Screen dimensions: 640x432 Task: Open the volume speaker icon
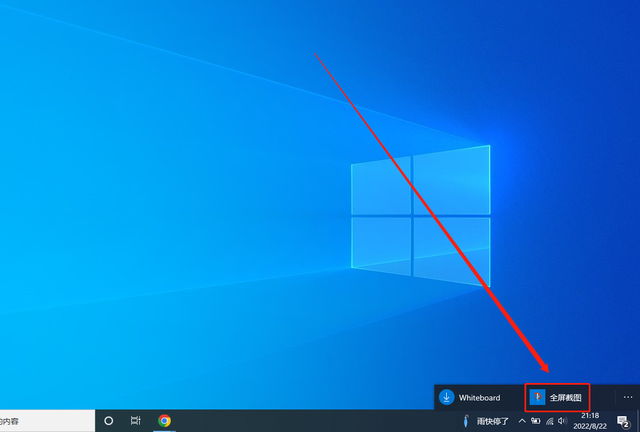click(562, 421)
